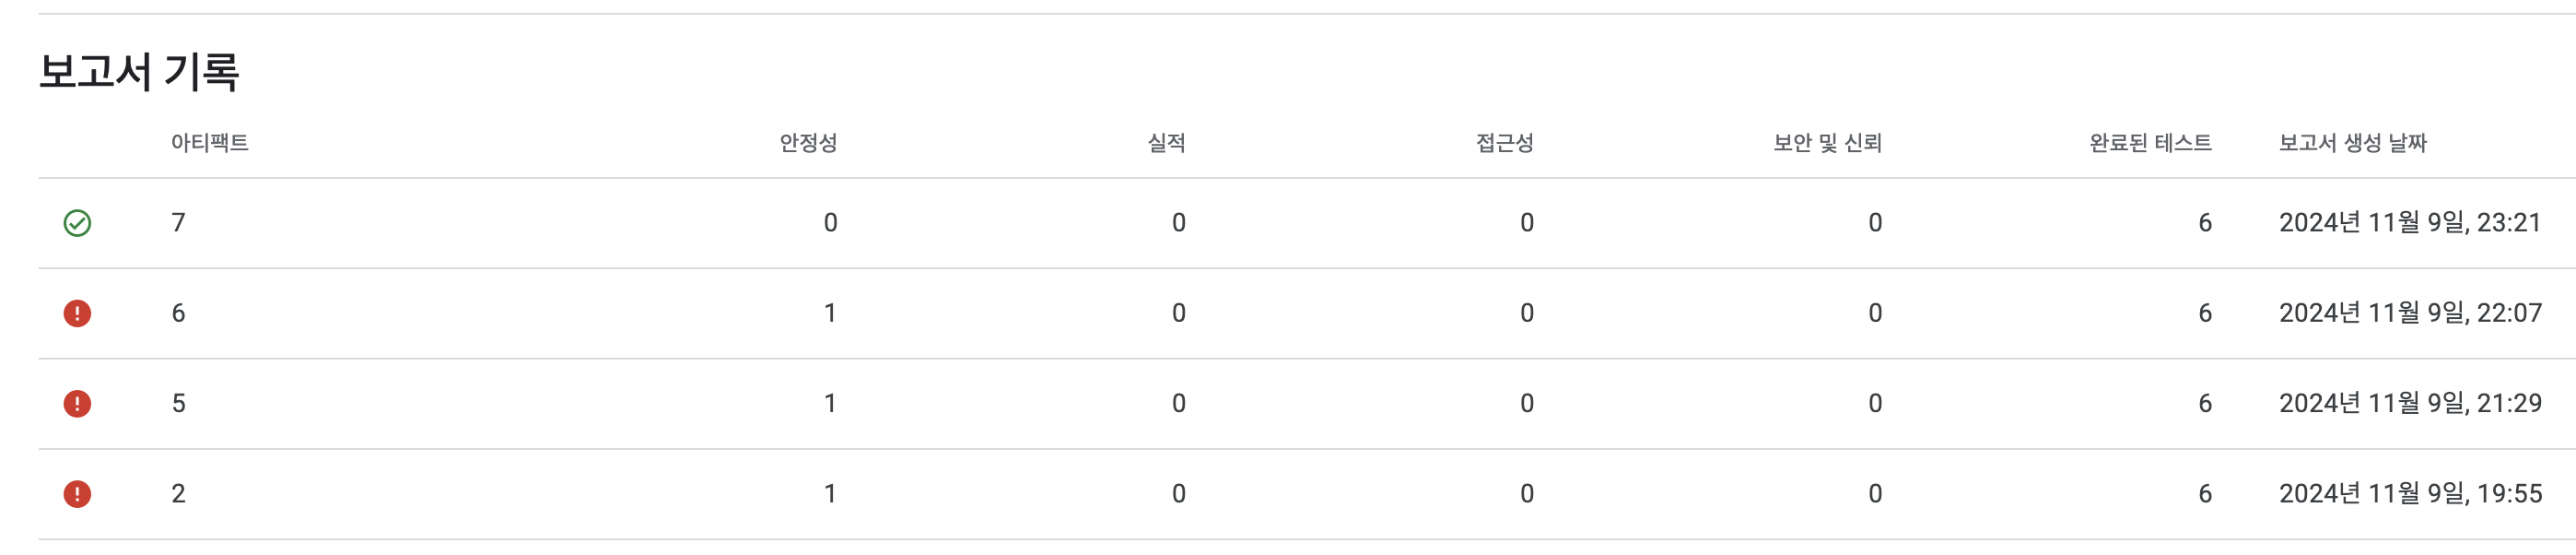Open the report dated 2024년 11월 9일, 19:55
Screen dimensions: 2576x555
[x=2410, y=494]
